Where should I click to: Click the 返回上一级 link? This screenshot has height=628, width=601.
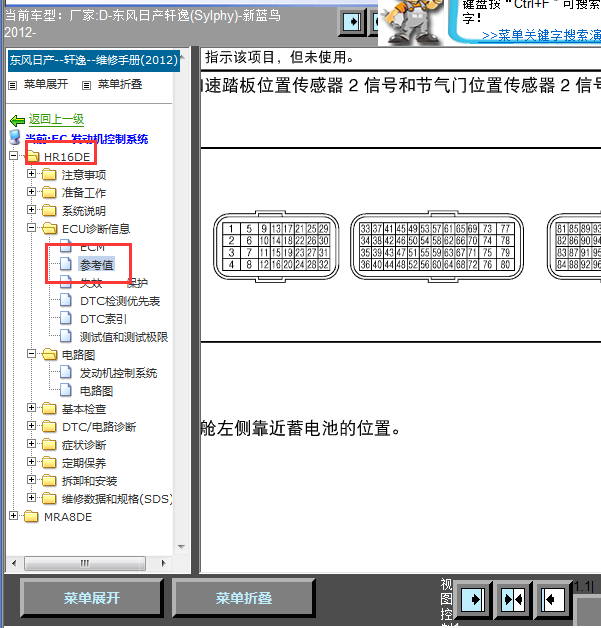click(56, 119)
